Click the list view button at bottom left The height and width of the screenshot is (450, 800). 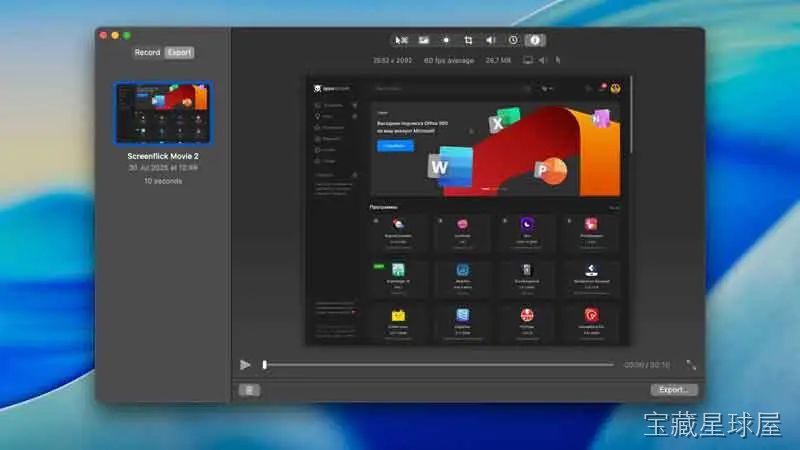(x=249, y=390)
